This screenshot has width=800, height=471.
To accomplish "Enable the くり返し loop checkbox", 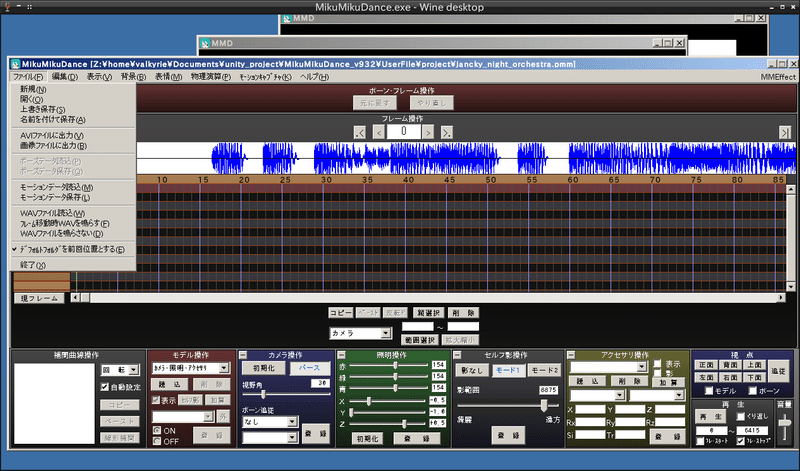I will pyautogui.click(x=740, y=417).
